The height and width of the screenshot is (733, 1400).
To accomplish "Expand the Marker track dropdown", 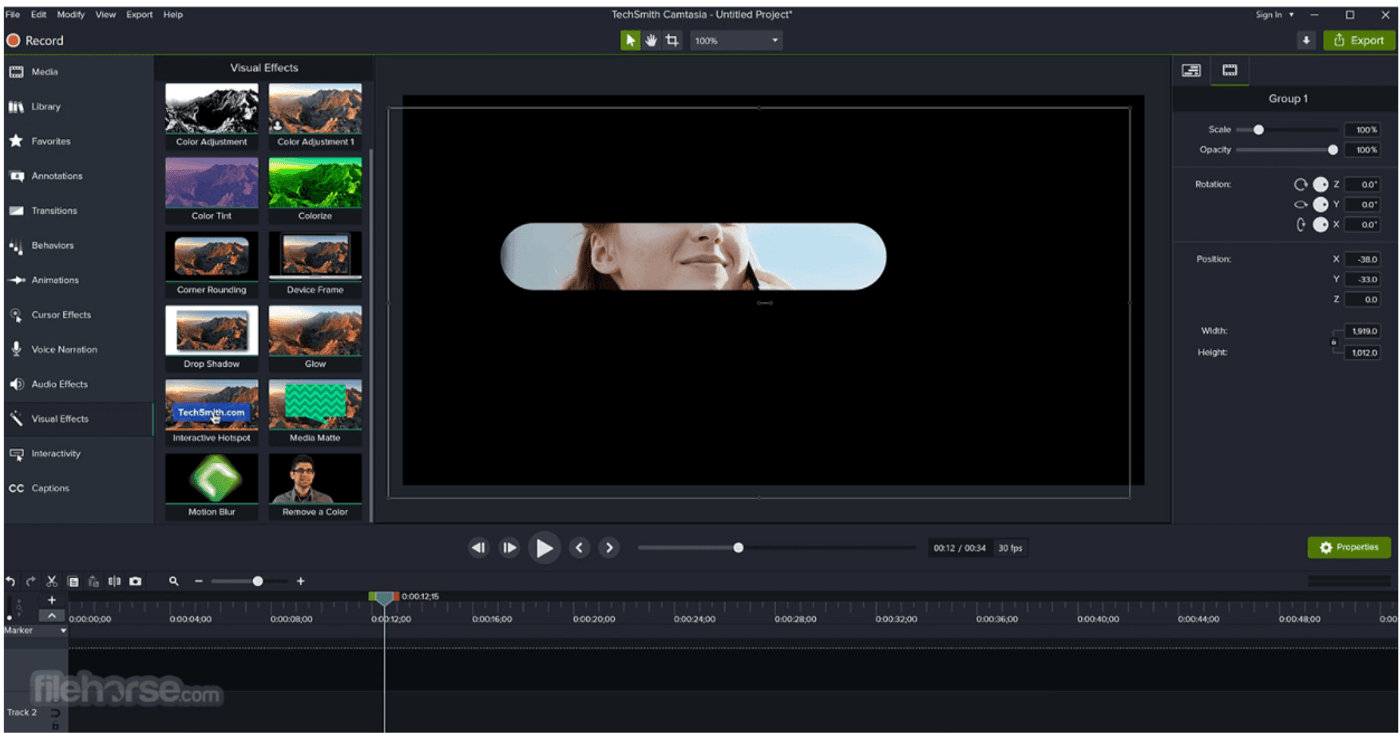I will click(63, 631).
